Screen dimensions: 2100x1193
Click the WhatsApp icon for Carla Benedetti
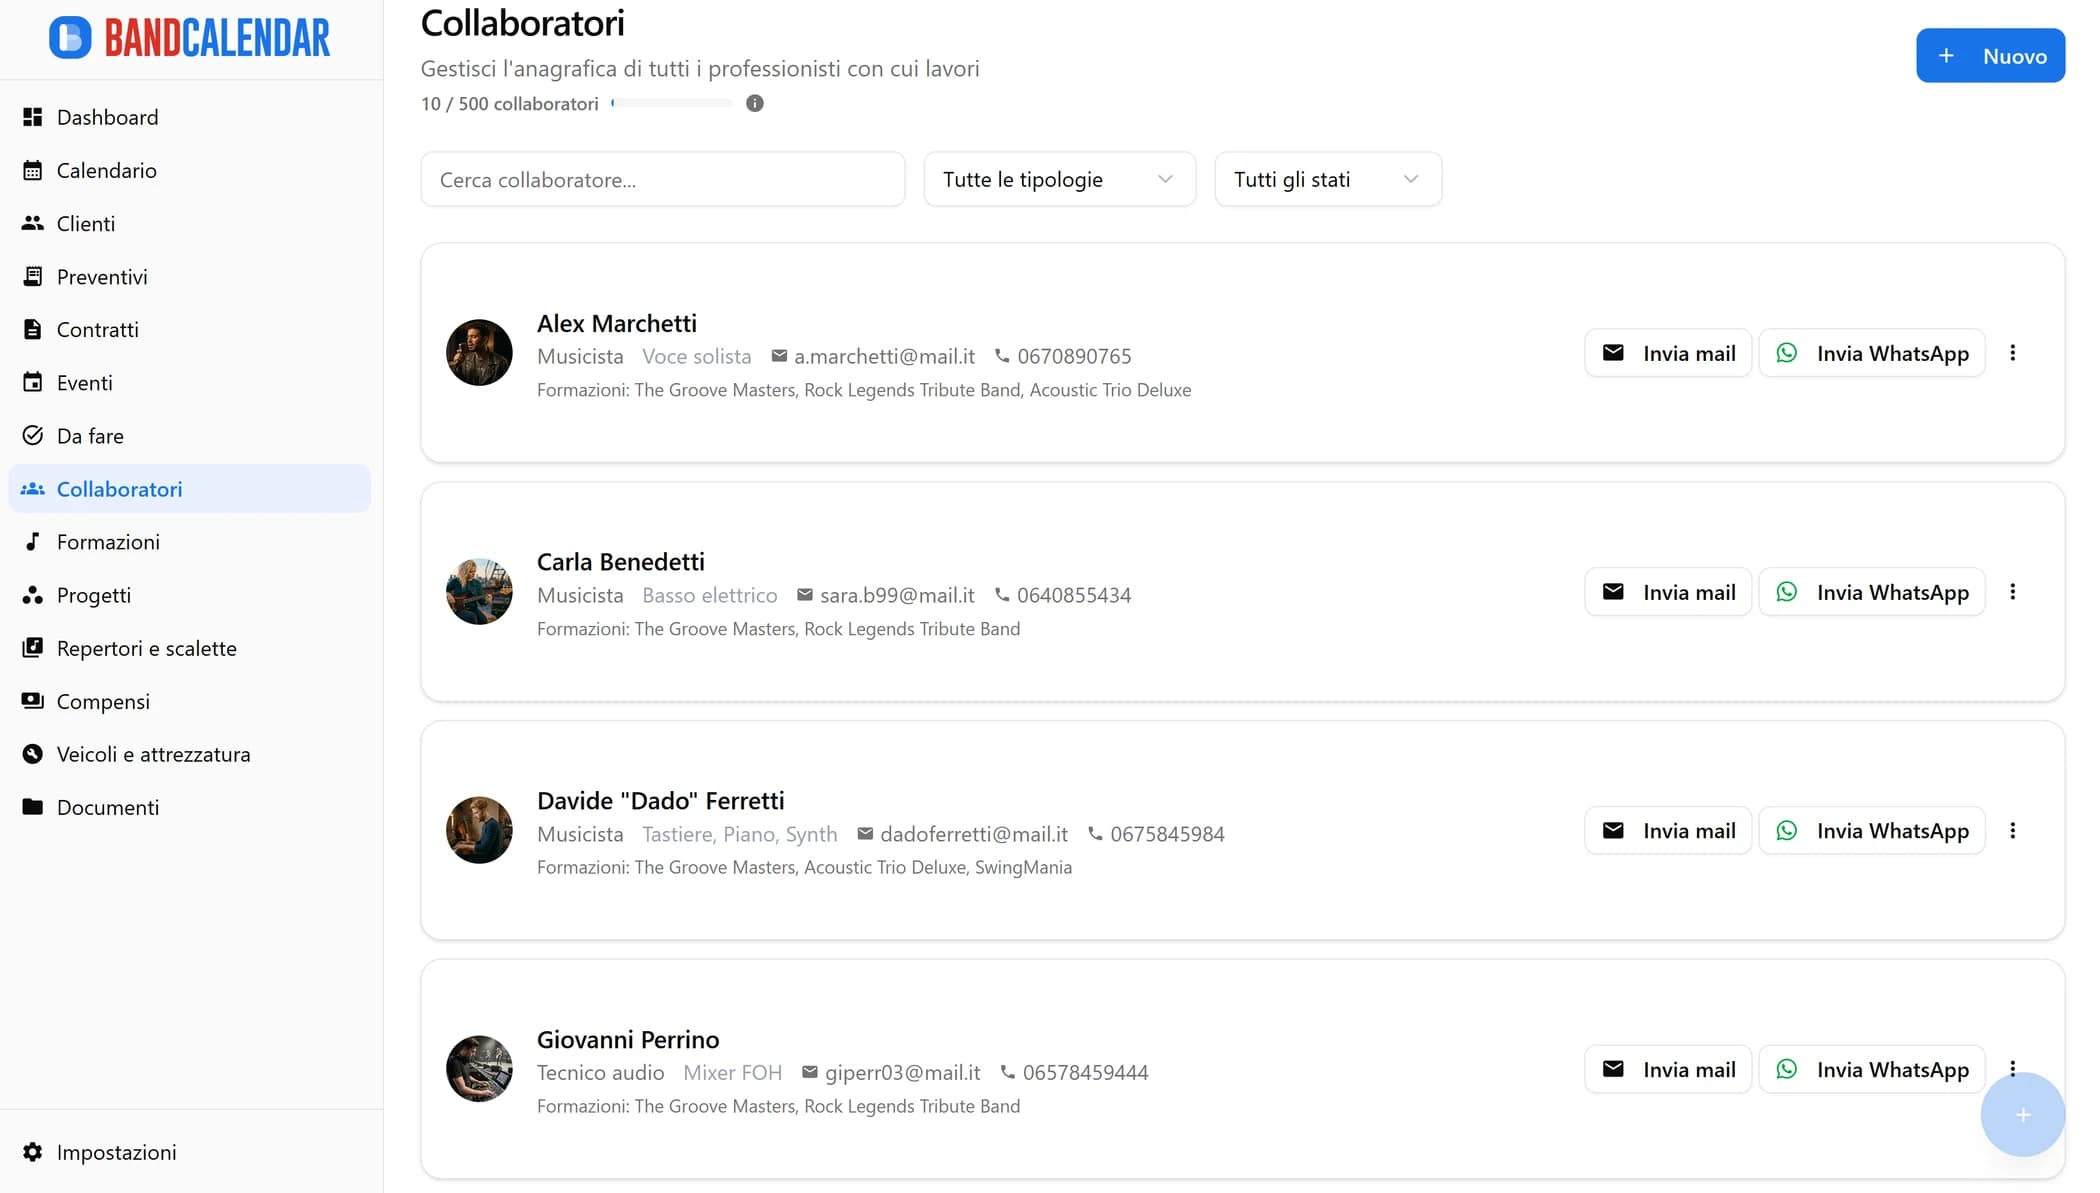pos(1786,591)
